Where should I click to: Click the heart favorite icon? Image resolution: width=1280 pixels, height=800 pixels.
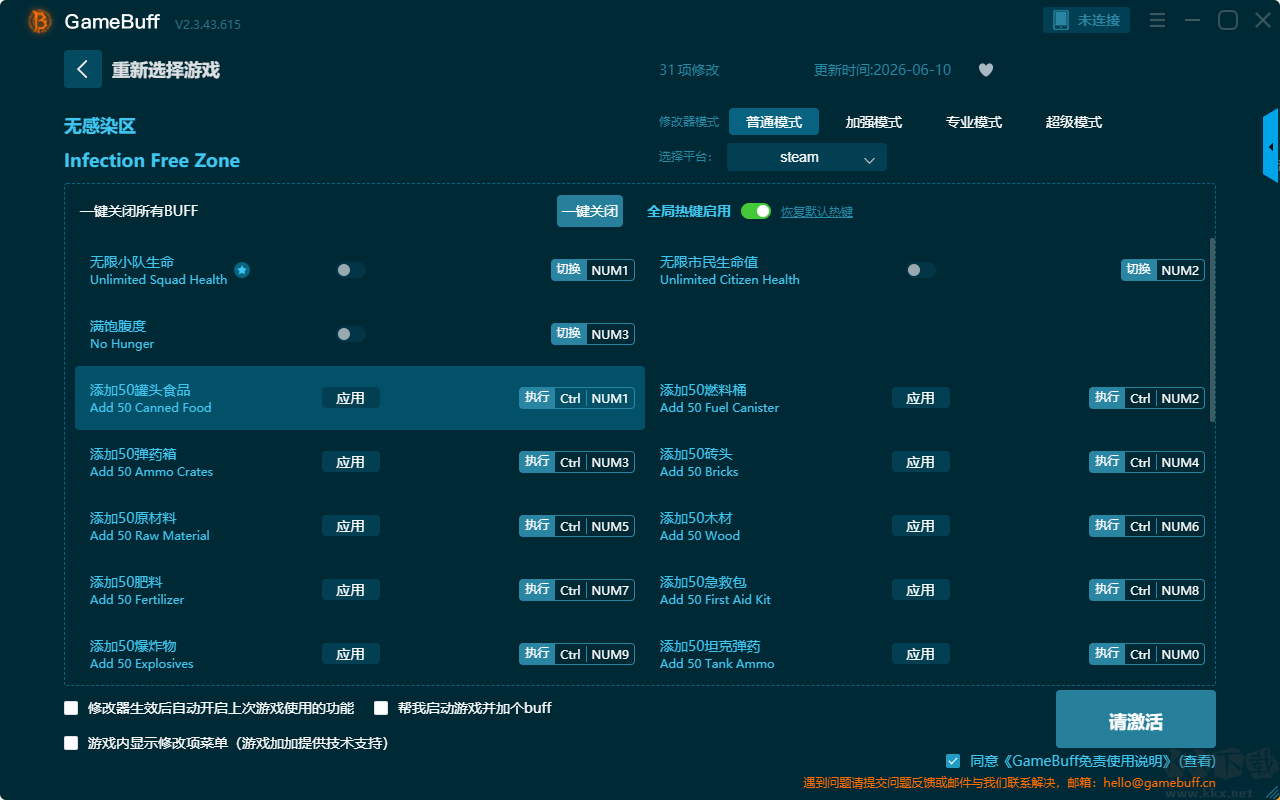tap(986, 70)
